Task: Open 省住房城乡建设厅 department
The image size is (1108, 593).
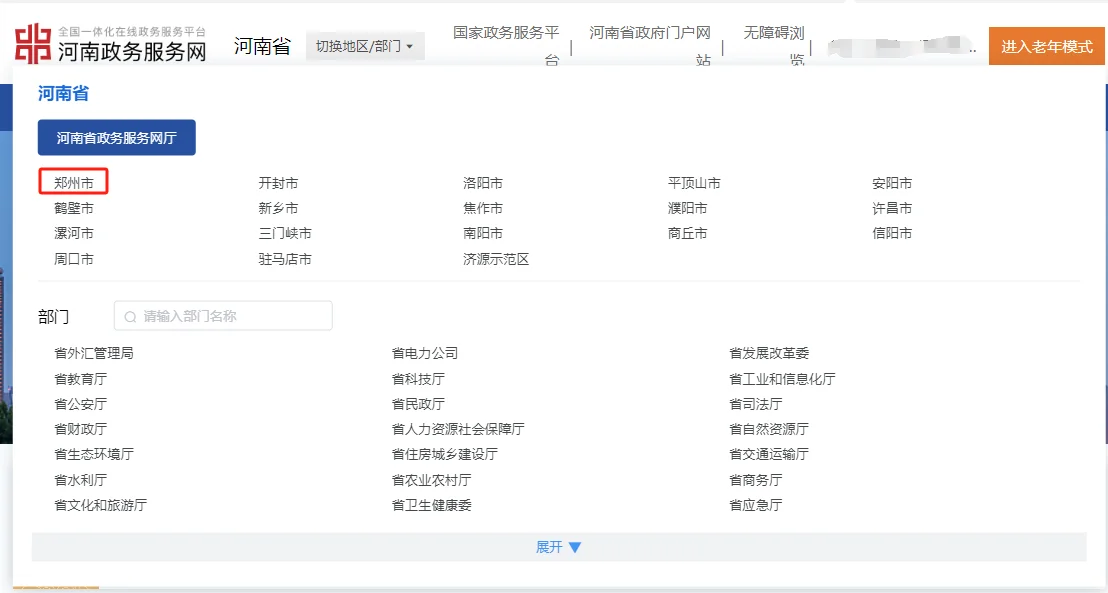Action: pos(444,454)
